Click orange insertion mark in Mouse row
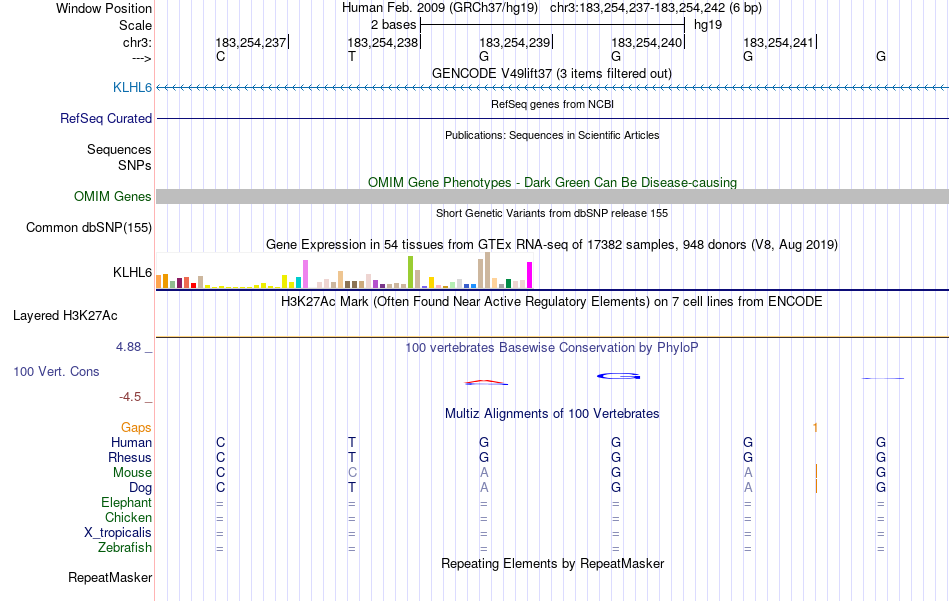The height and width of the screenshot is (601, 950). (817, 472)
